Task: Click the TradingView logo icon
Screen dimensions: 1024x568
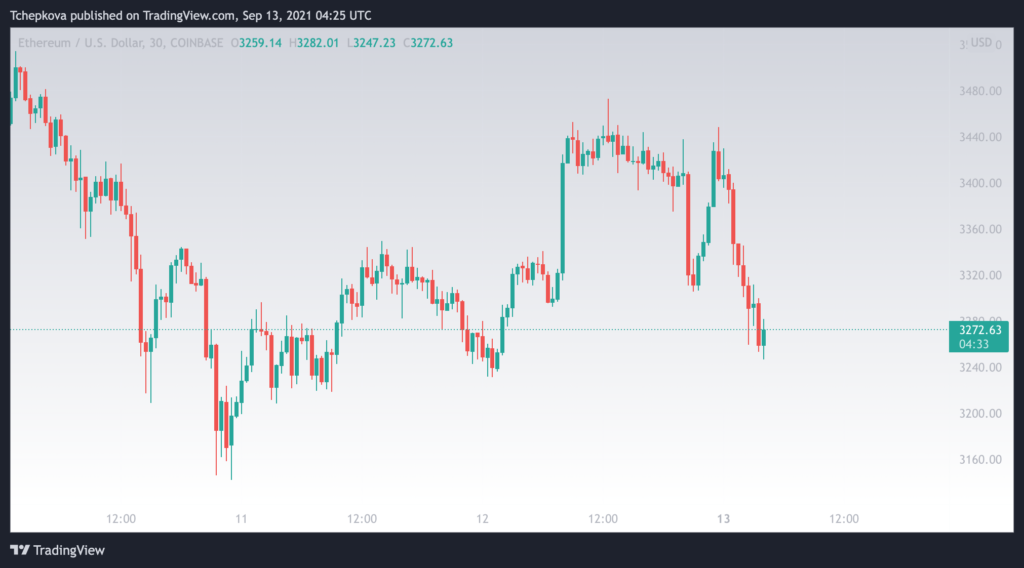Action: (20, 550)
